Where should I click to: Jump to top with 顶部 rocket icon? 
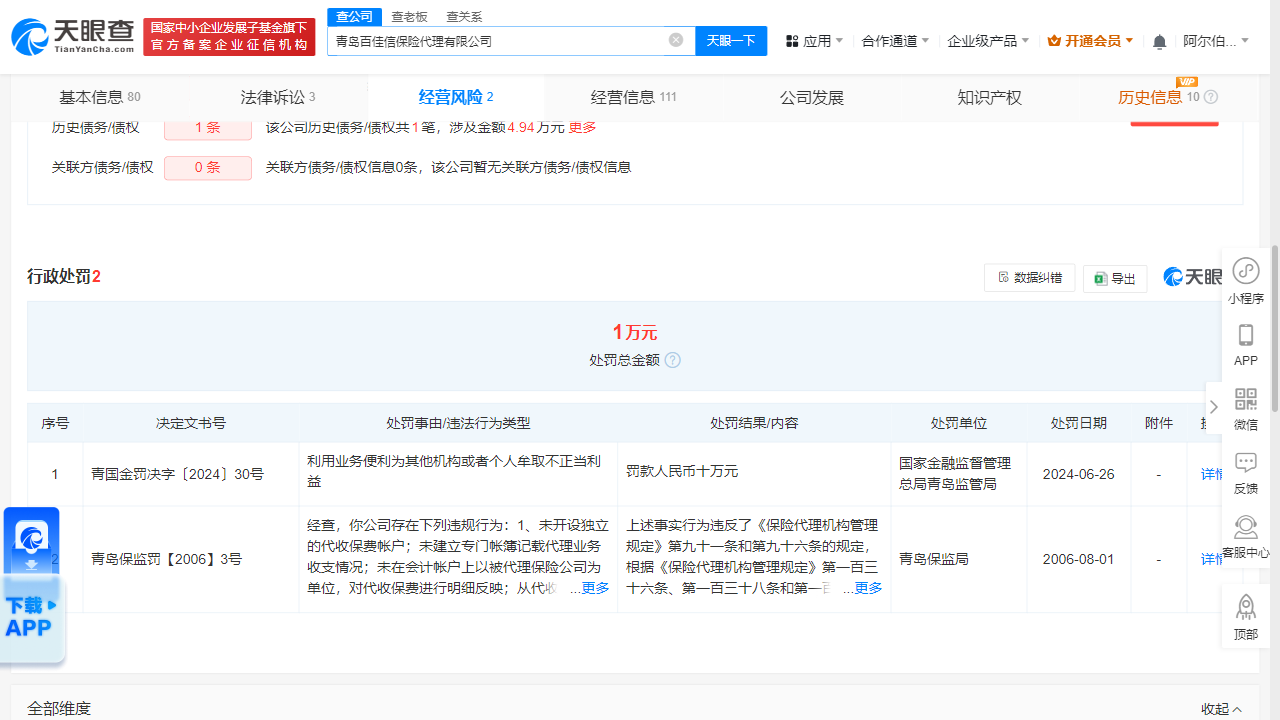pyautogui.click(x=1246, y=617)
